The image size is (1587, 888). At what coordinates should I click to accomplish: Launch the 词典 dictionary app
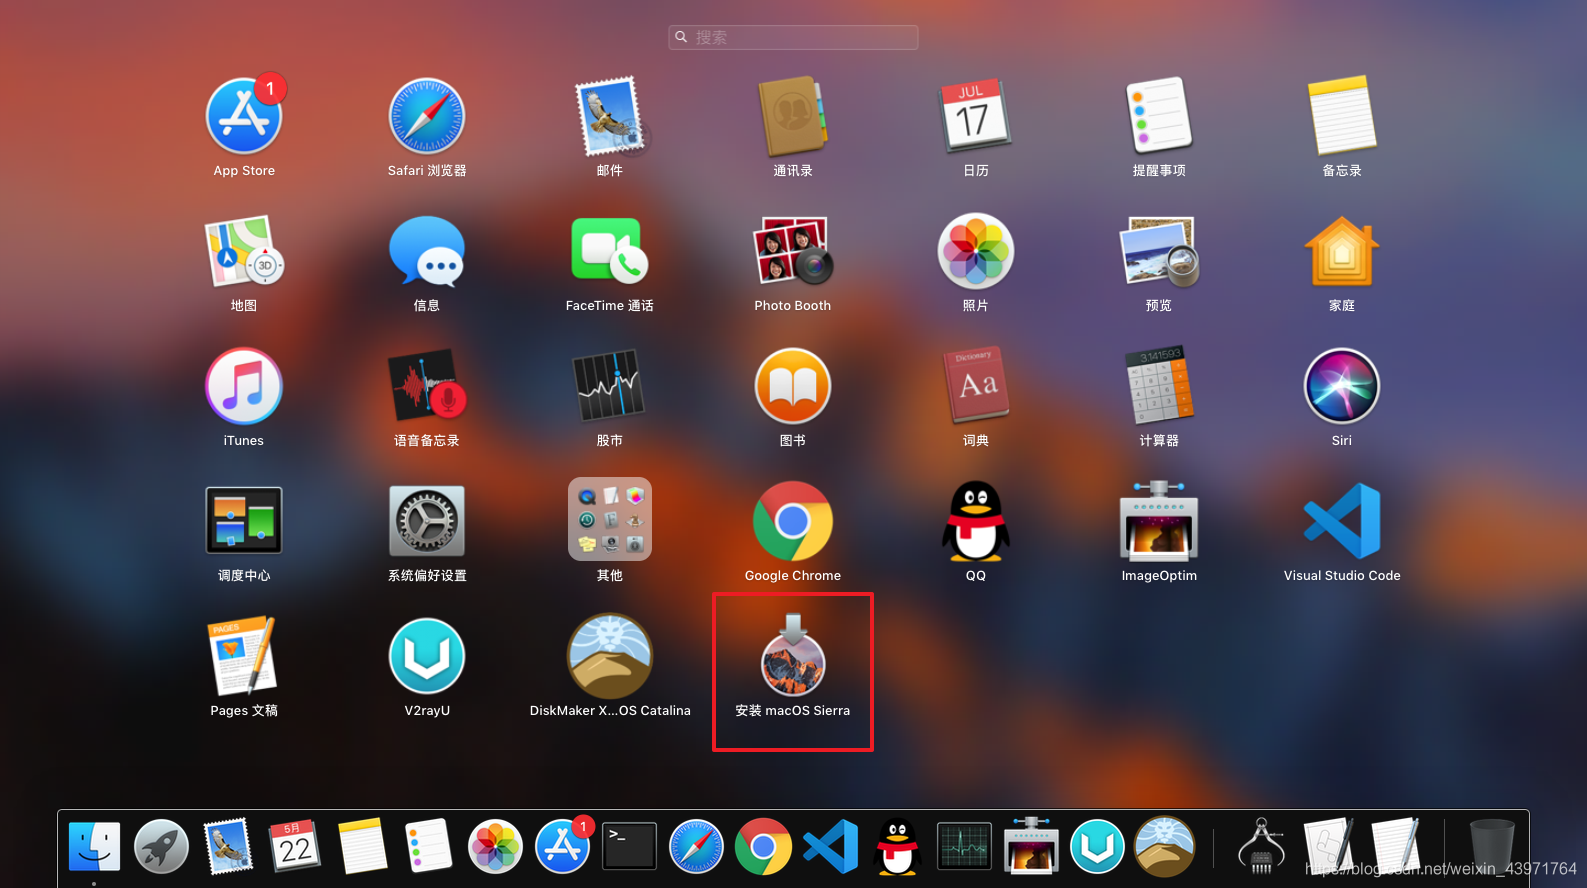pos(976,386)
